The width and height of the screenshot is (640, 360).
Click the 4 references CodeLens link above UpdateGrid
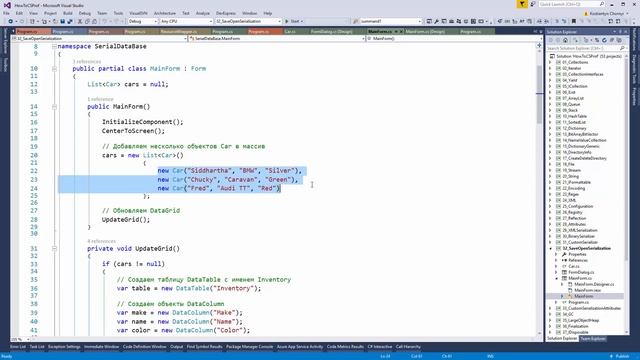pyautogui.click(x=102, y=241)
